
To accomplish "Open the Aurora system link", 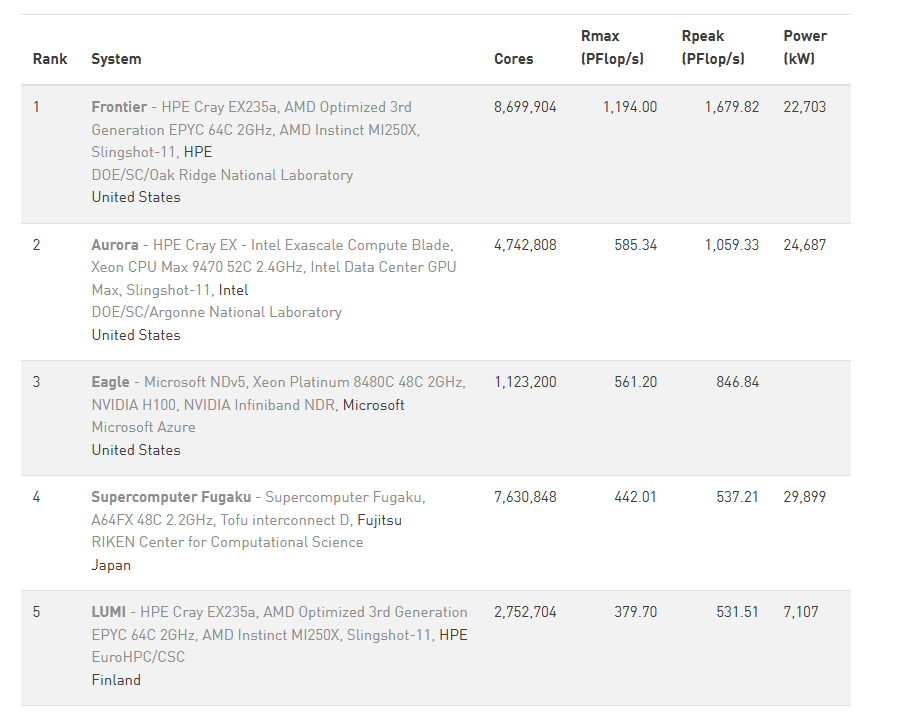I will (115, 245).
